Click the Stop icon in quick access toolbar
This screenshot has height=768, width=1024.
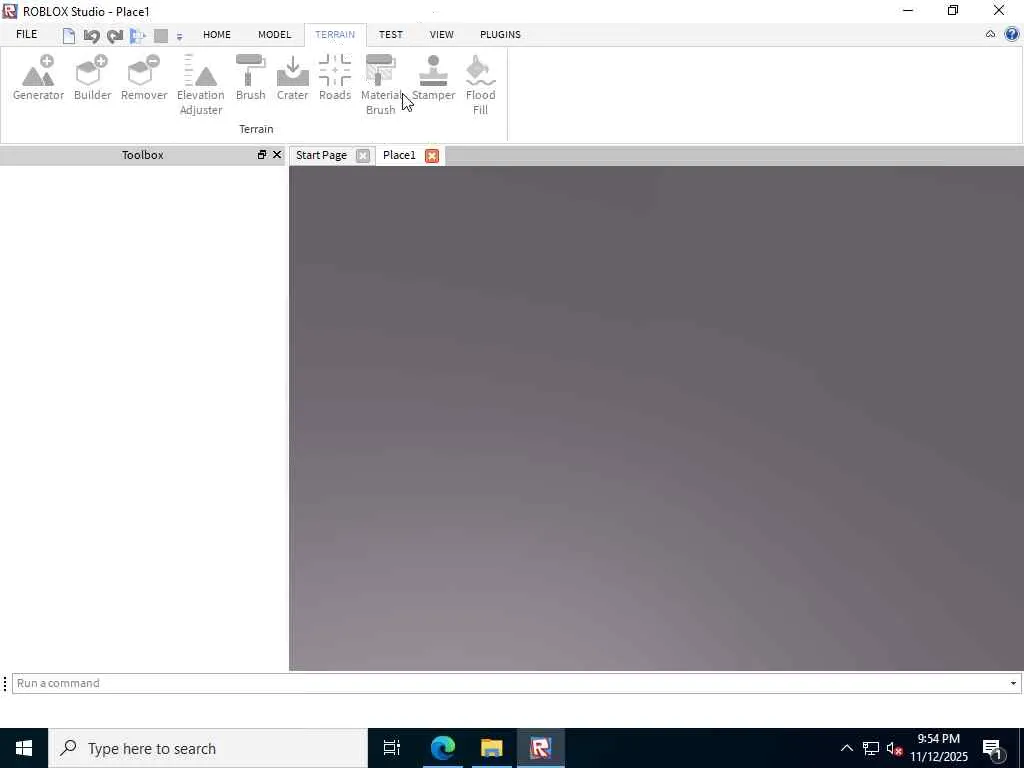click(x=161, y=36)
